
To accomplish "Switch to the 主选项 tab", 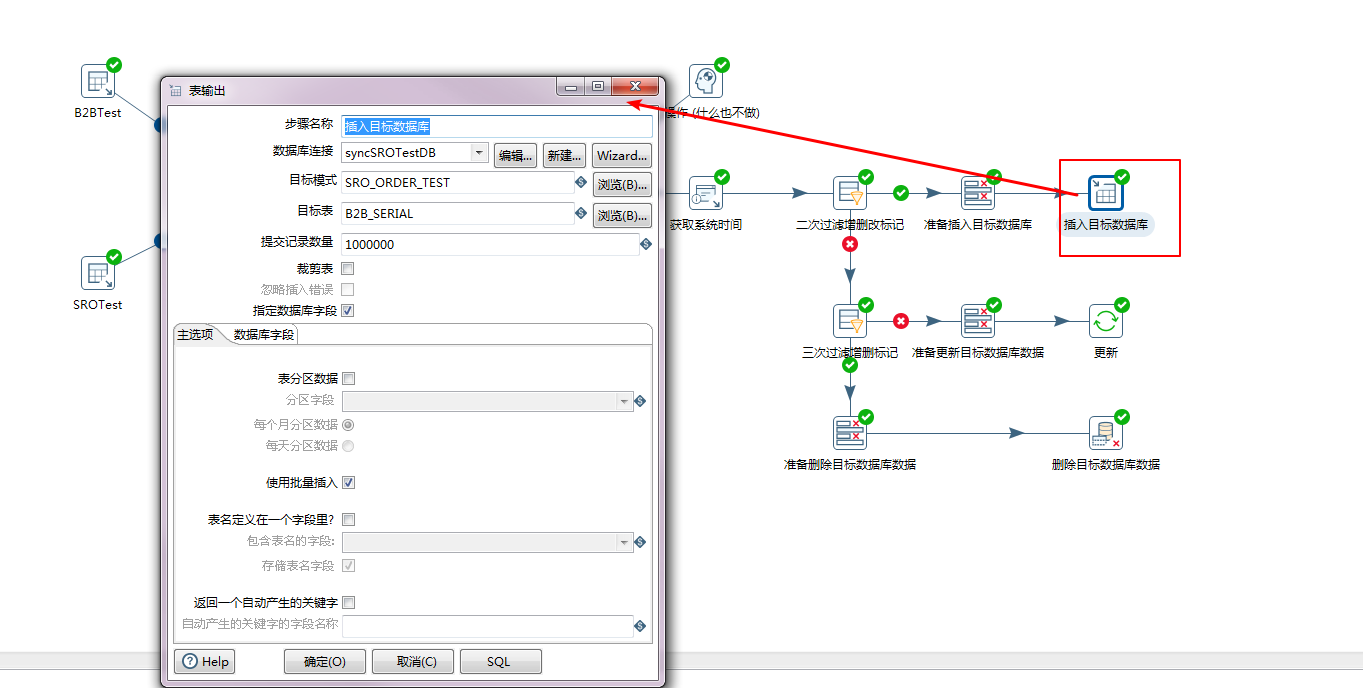I will tap(195, 334).
